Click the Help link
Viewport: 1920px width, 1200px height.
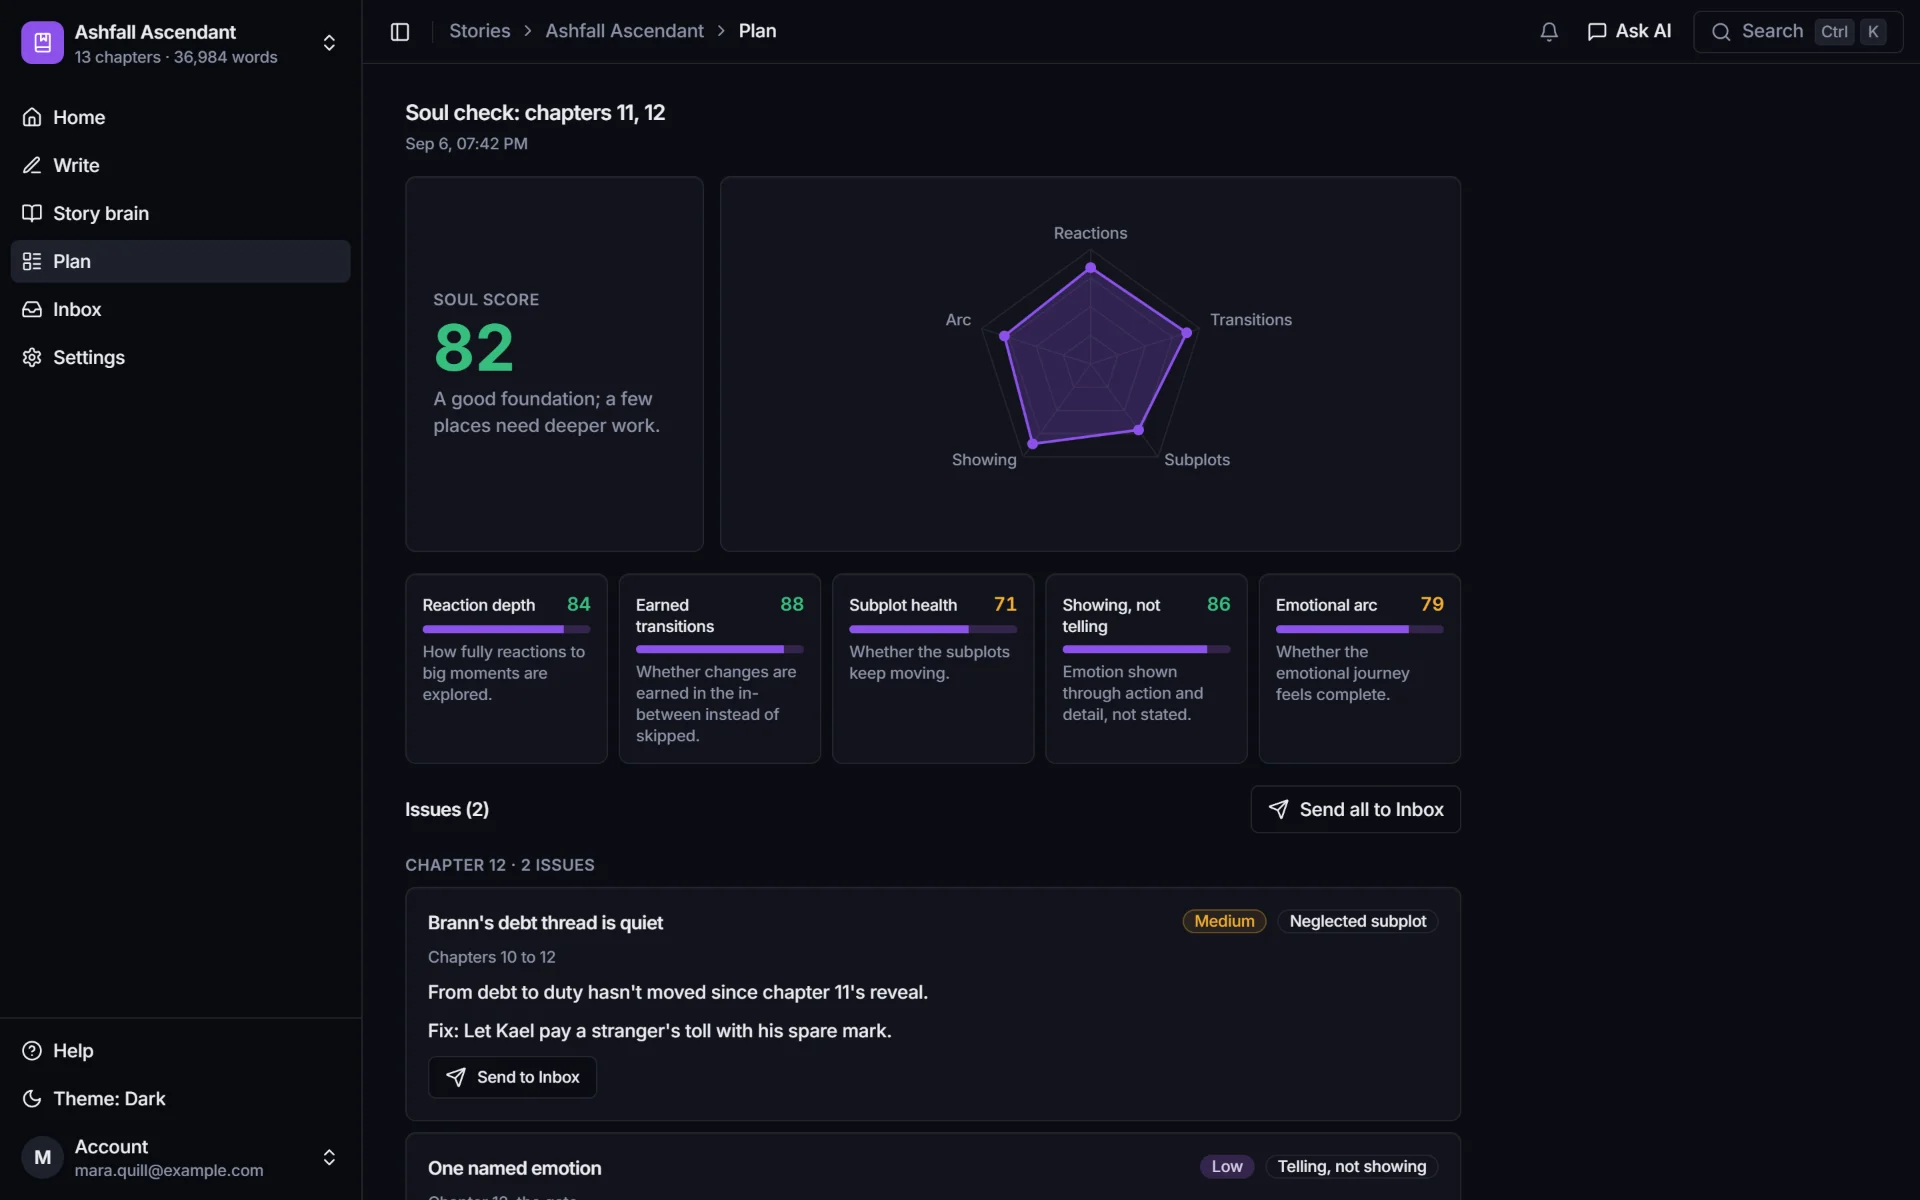click(x=180, y=1050)
